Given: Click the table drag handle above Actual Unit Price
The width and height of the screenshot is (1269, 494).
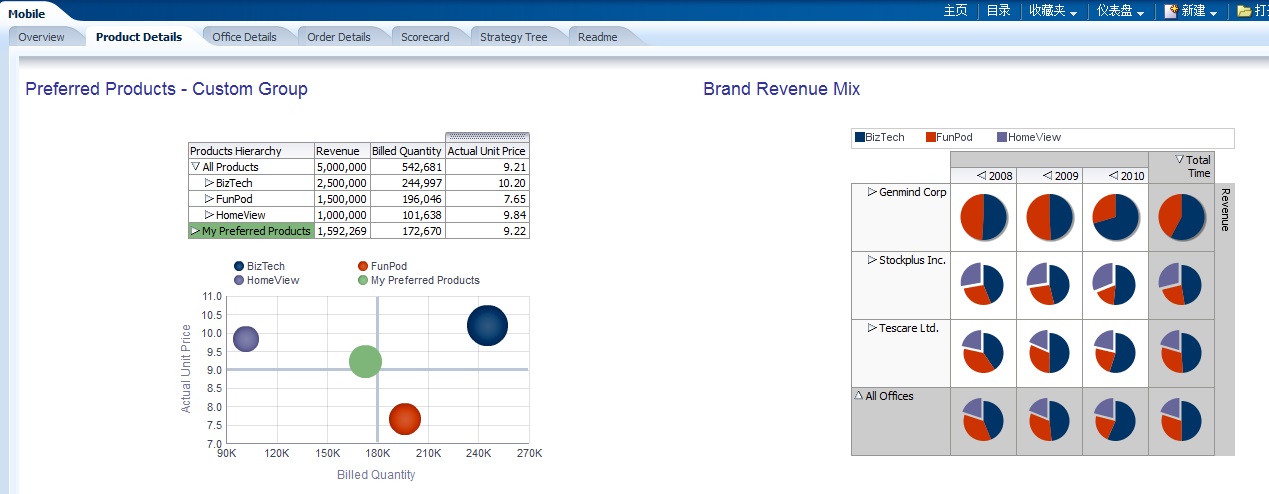Looking at the screenshot, I should coord(487,137).
